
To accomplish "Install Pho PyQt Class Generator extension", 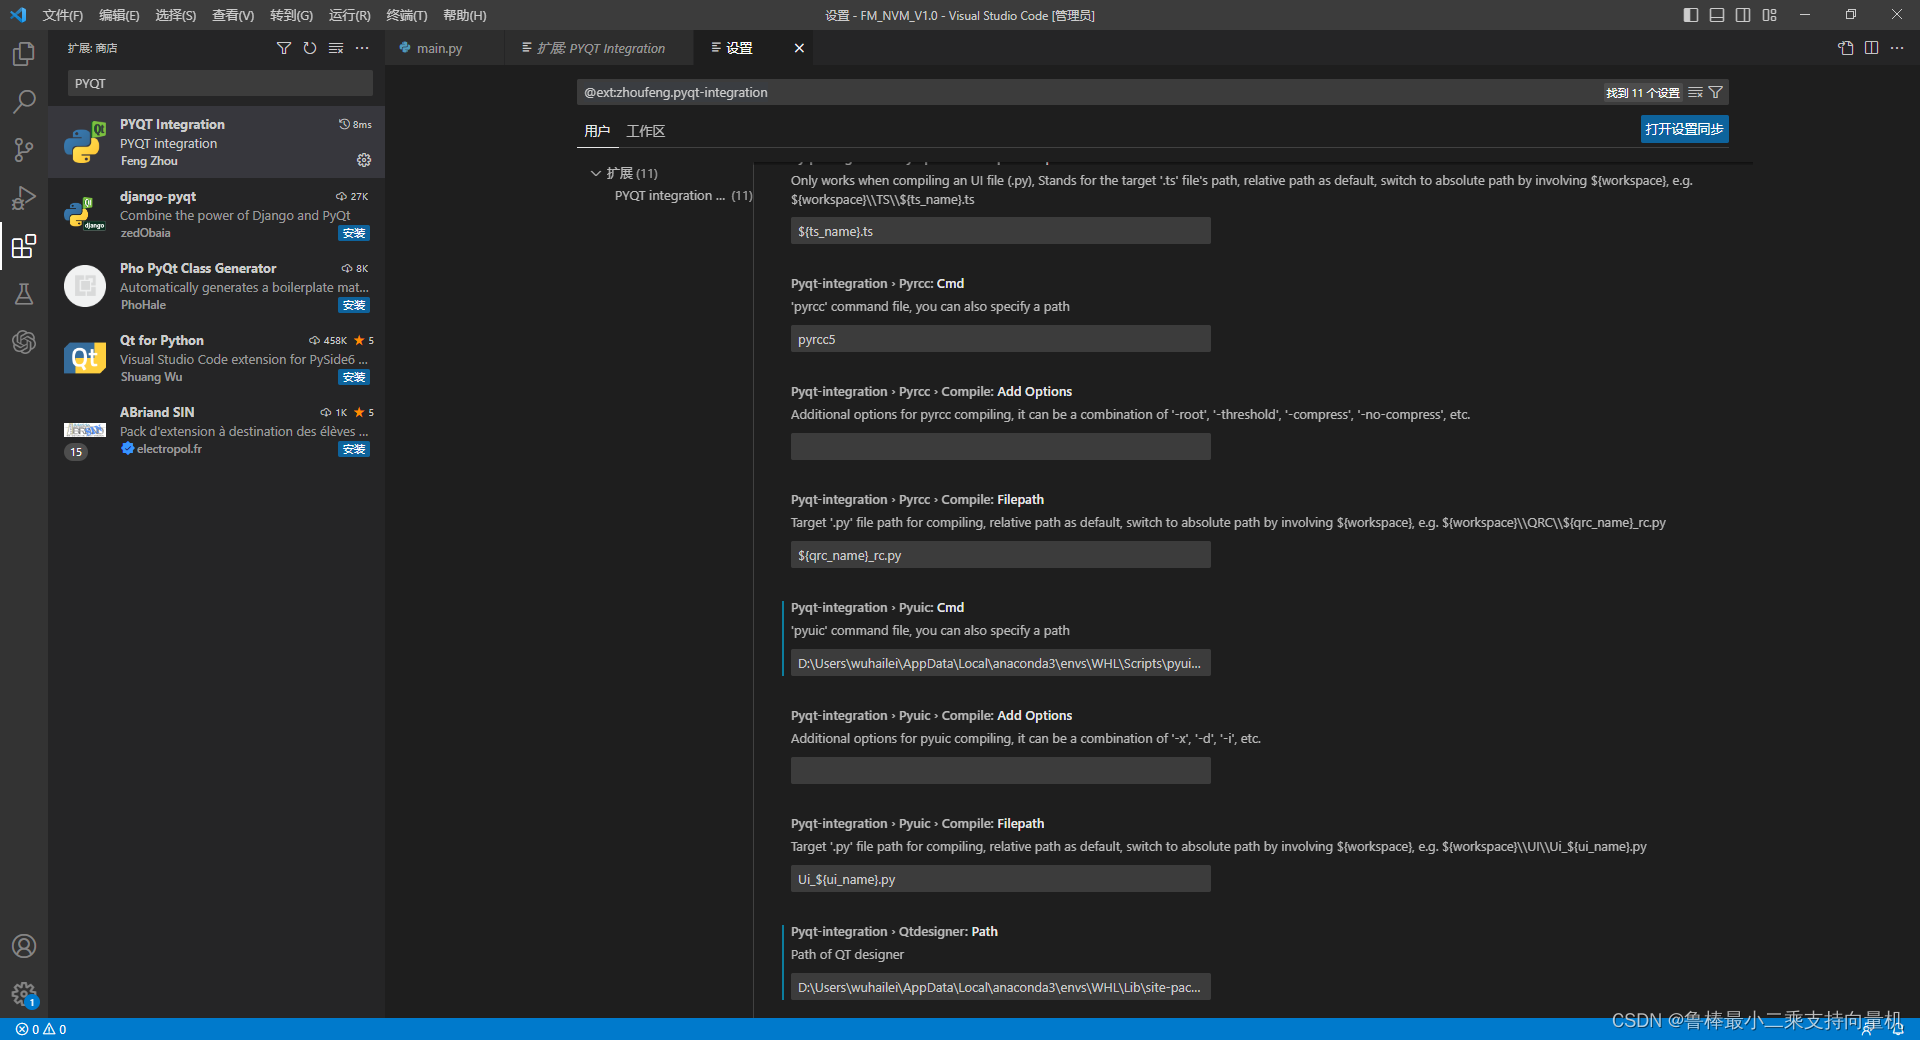I will click(x=354, y=305).
